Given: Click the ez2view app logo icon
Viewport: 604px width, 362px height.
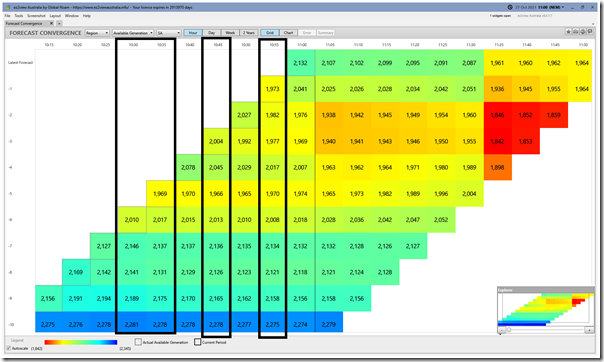Looking at the screenshot, I should pyautogui.click(x=8, y=7).
